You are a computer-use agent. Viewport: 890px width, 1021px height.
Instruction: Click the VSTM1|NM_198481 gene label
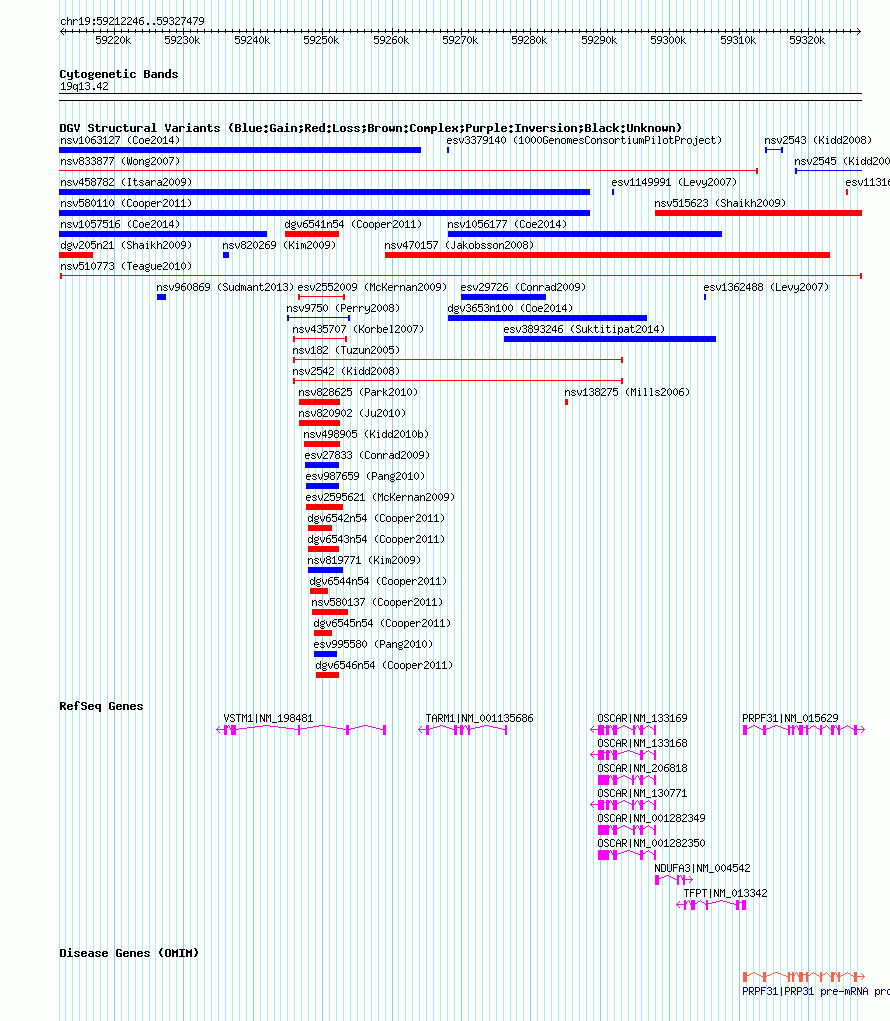point(268,718)
